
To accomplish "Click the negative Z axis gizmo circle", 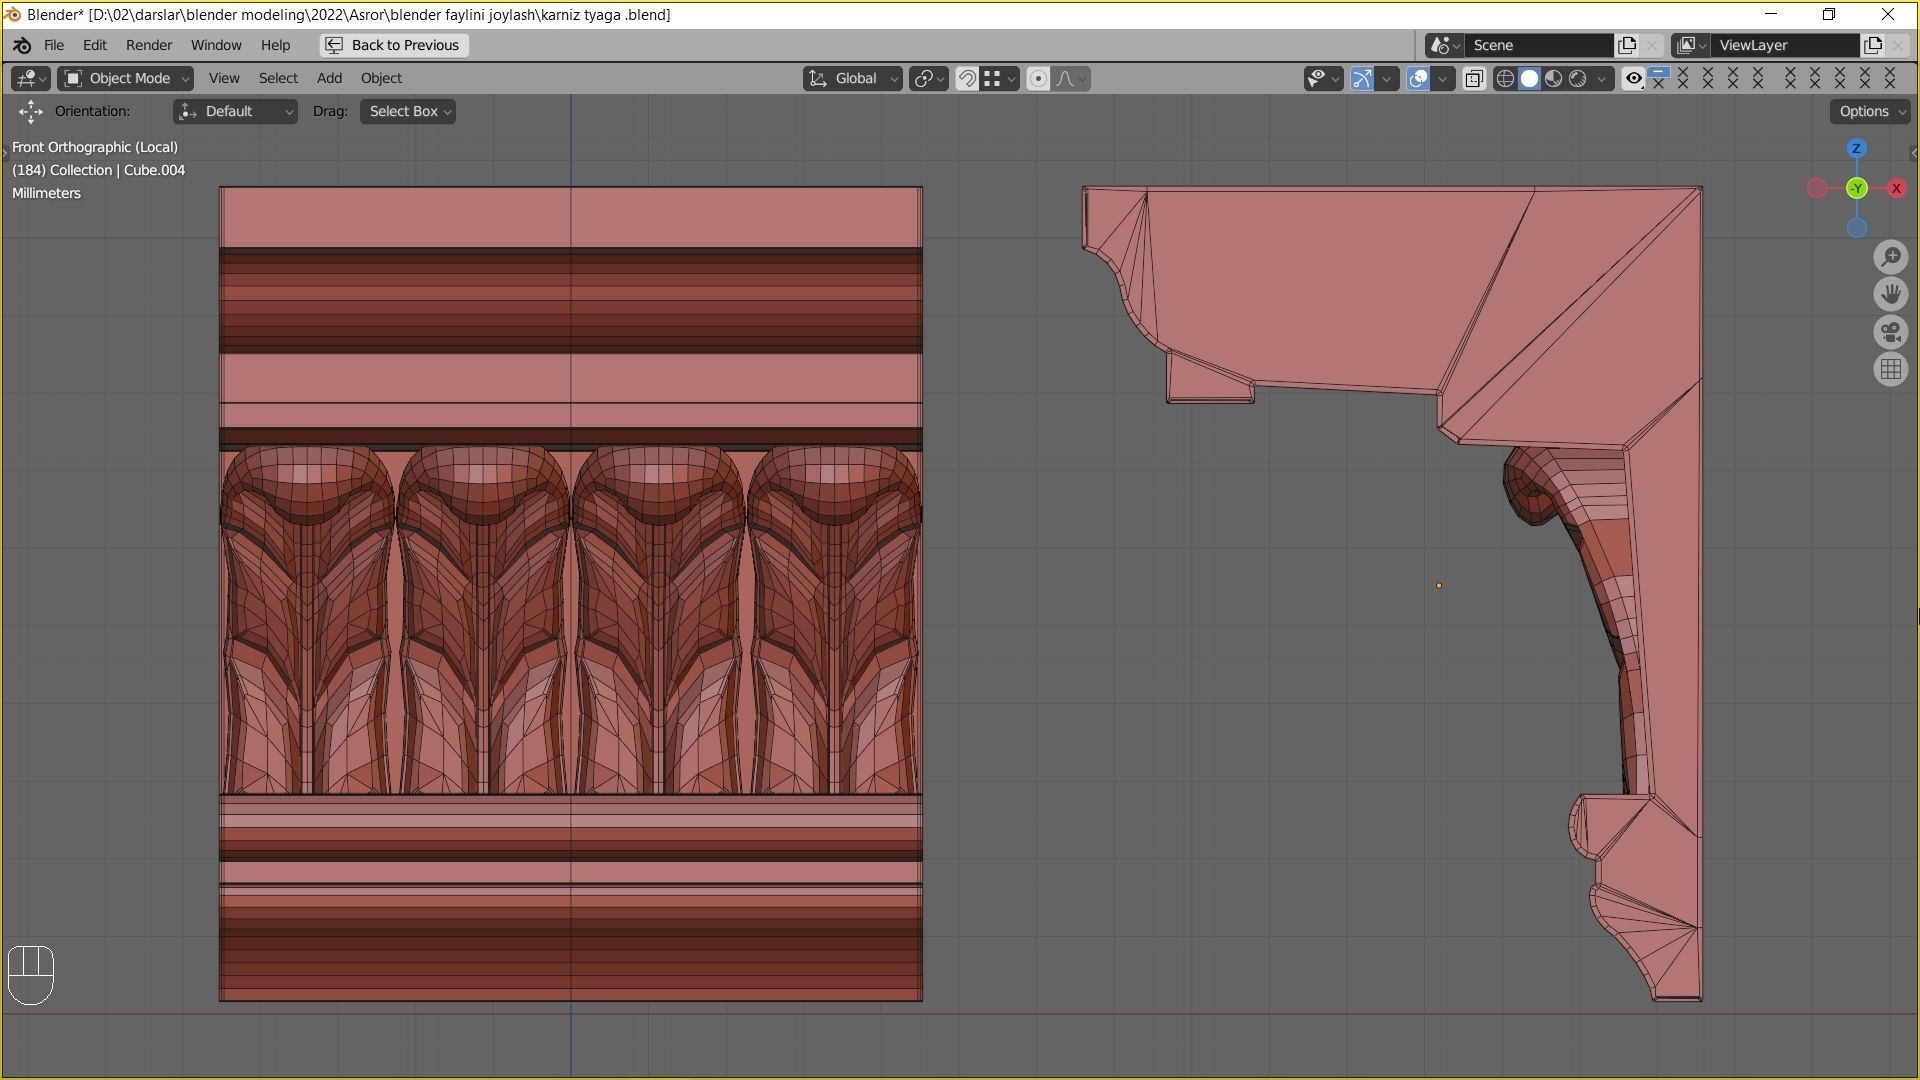I will 1857,228.
